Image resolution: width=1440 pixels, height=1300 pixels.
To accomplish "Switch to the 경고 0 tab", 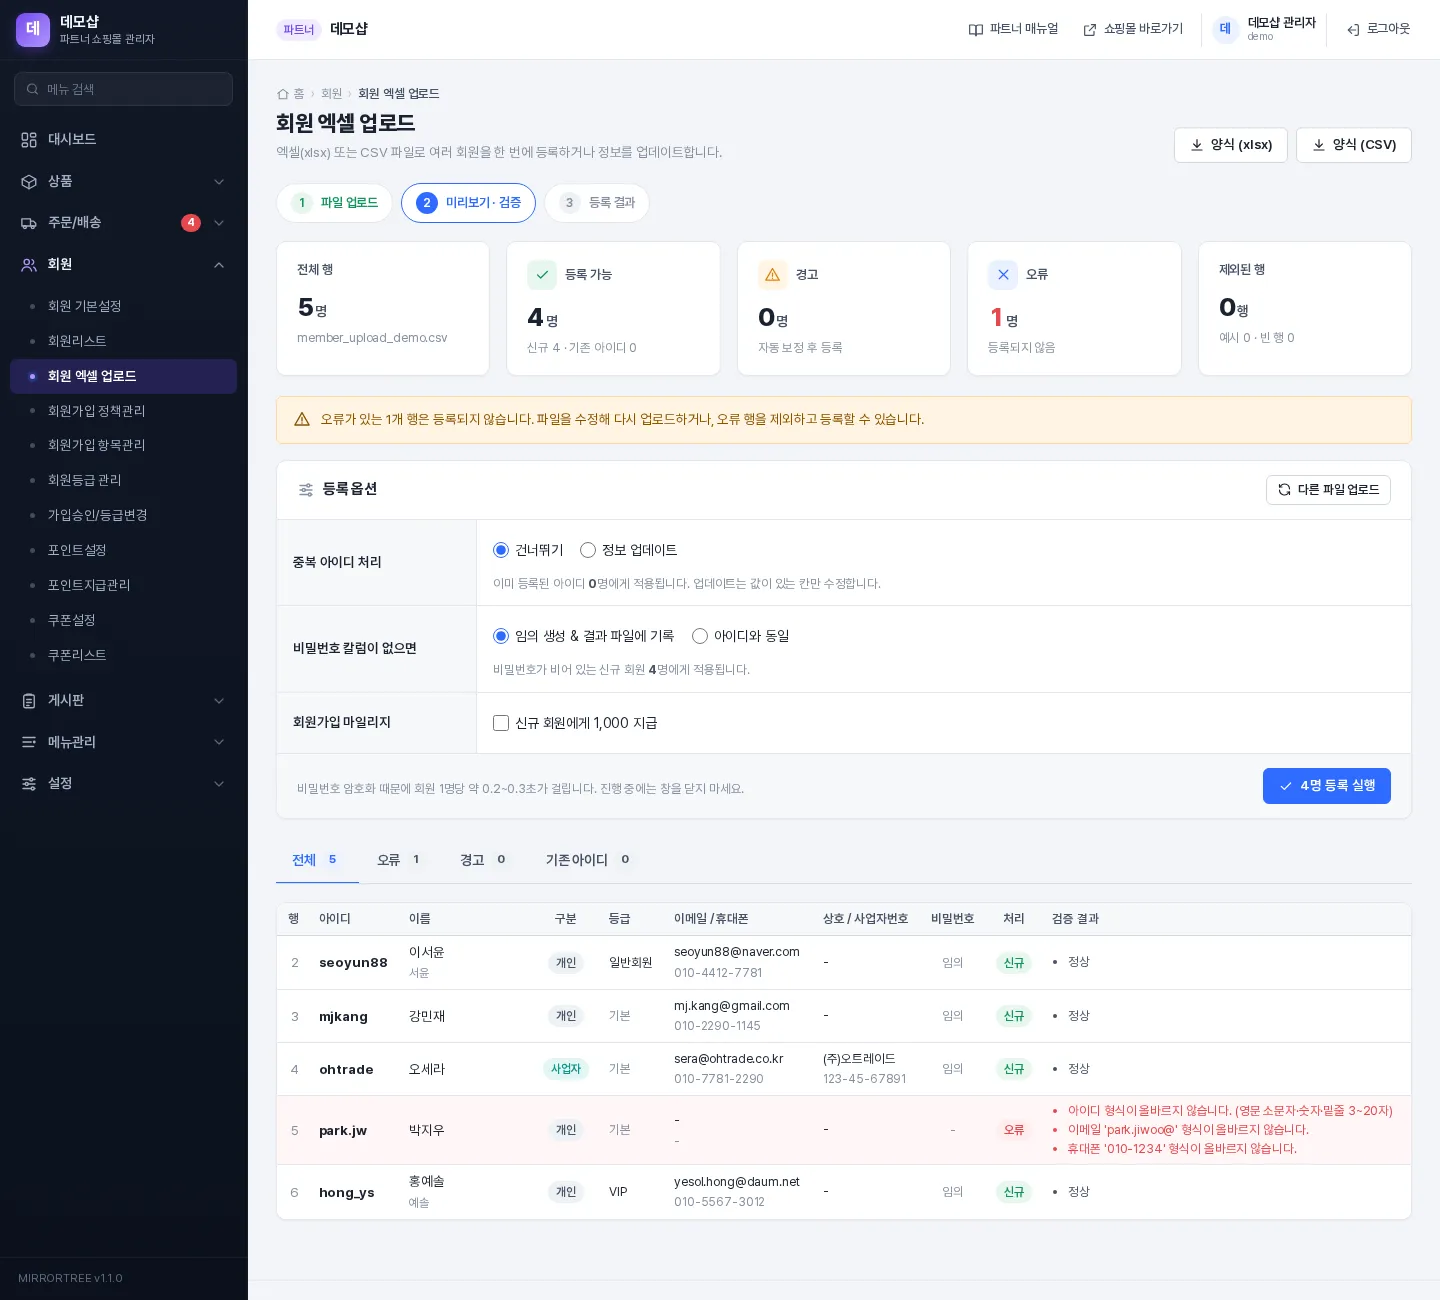I will [484, 860].
